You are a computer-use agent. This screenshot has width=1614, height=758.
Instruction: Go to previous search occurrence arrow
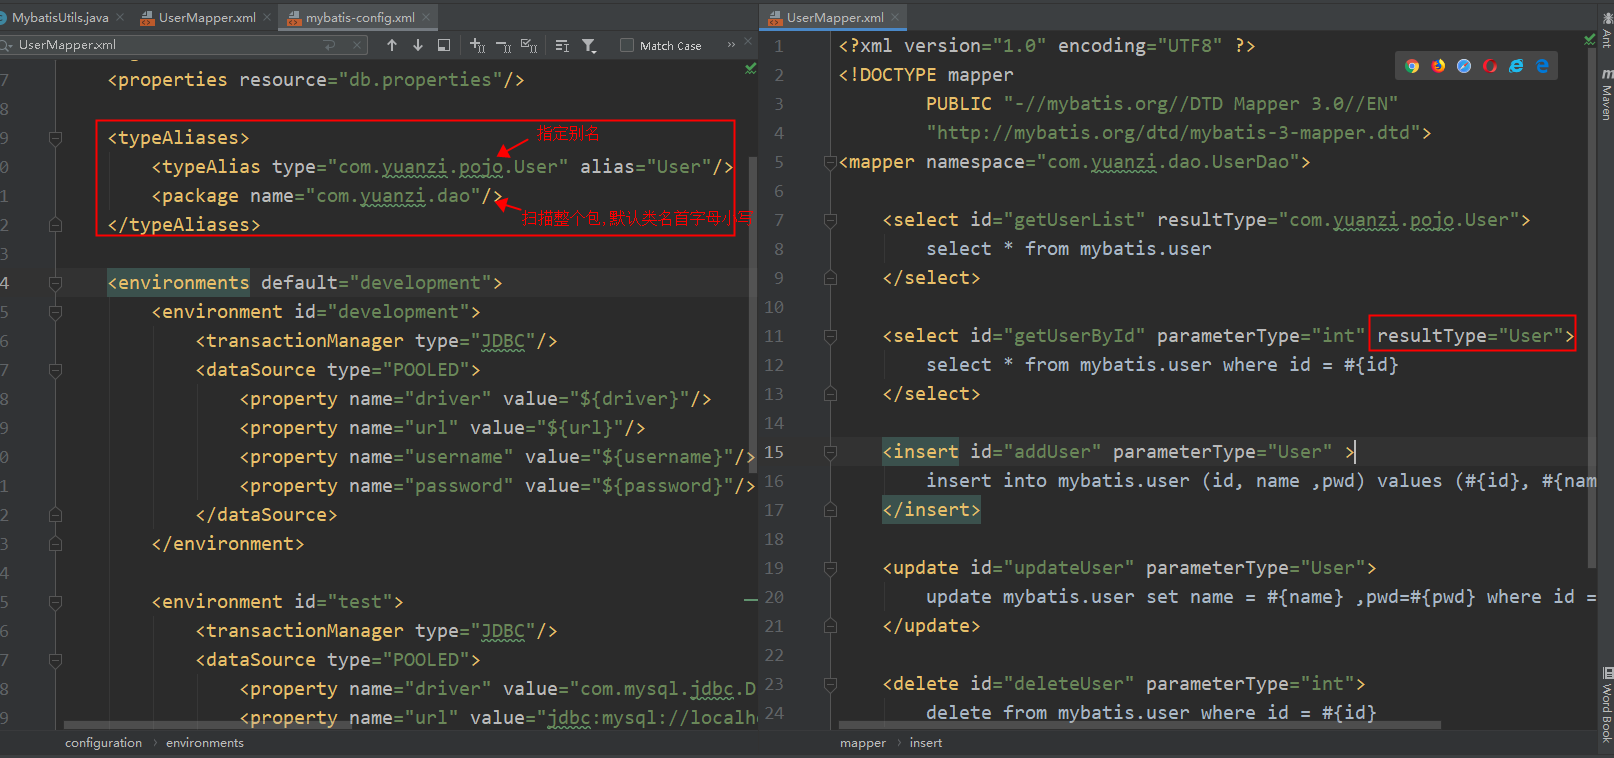pos(392,45)
